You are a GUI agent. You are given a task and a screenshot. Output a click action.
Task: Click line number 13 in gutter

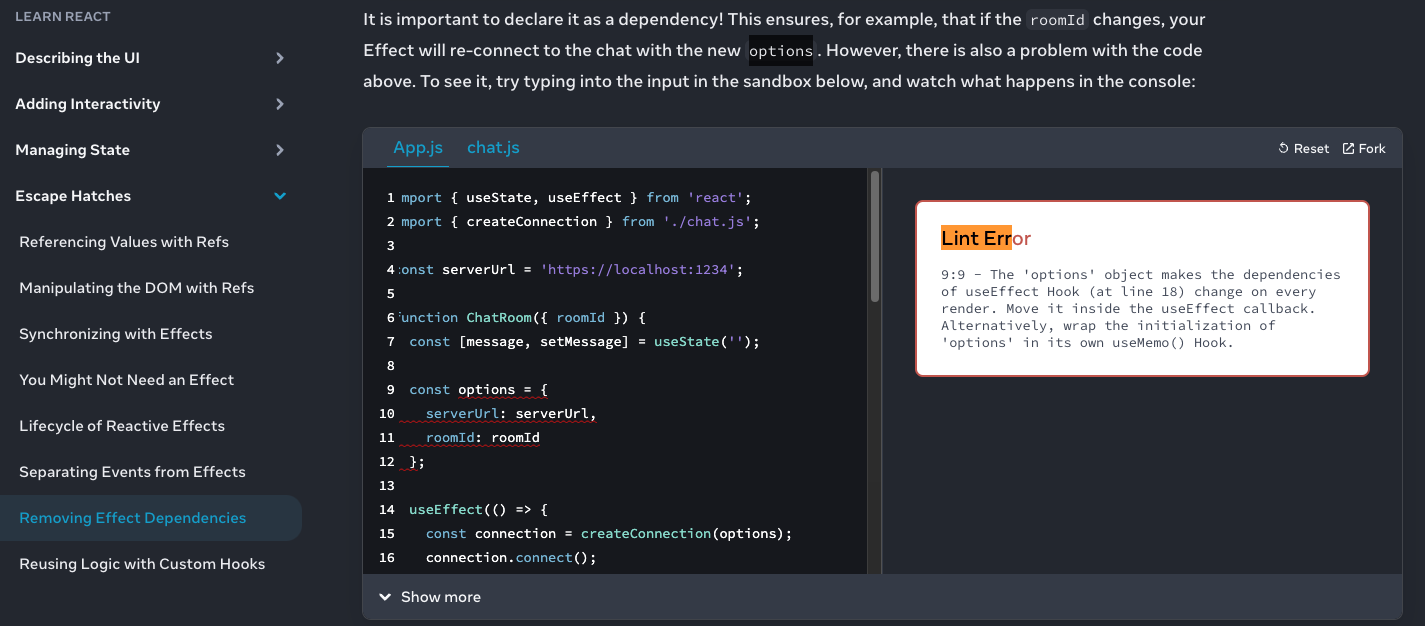pyautogui.click(x=387, y=486)
